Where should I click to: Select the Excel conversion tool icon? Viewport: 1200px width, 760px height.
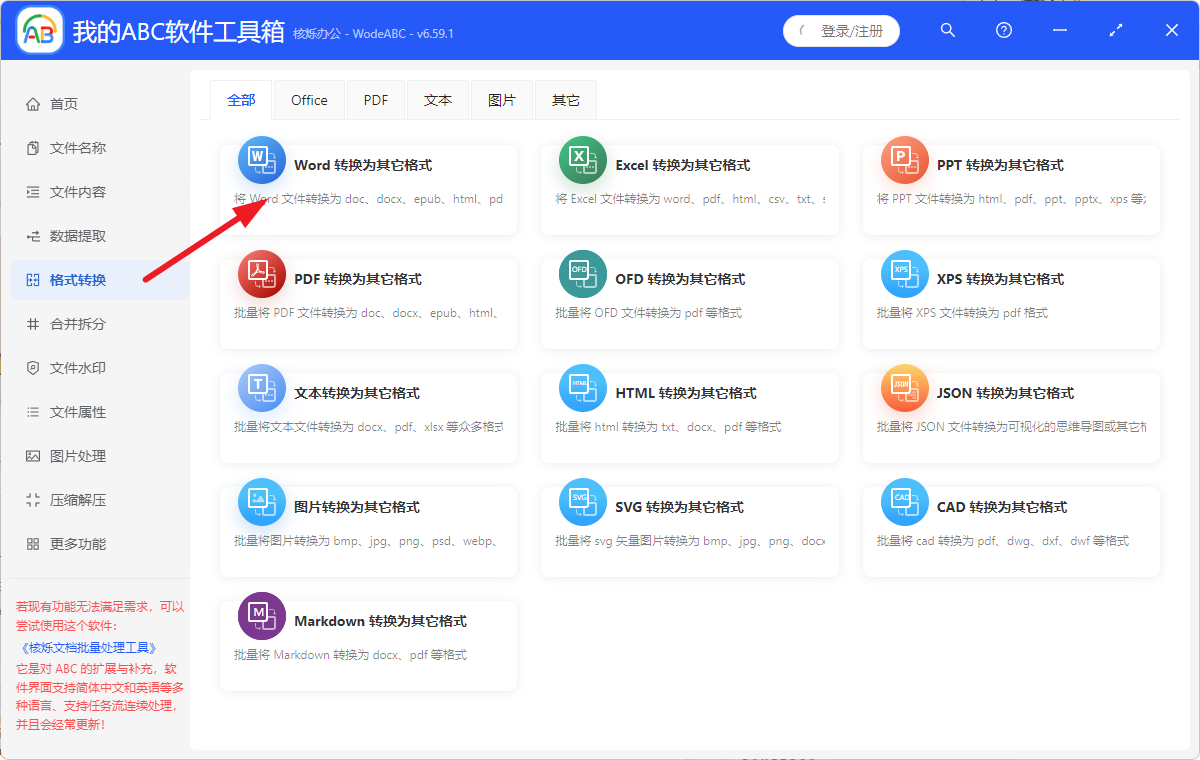(583, 160)
